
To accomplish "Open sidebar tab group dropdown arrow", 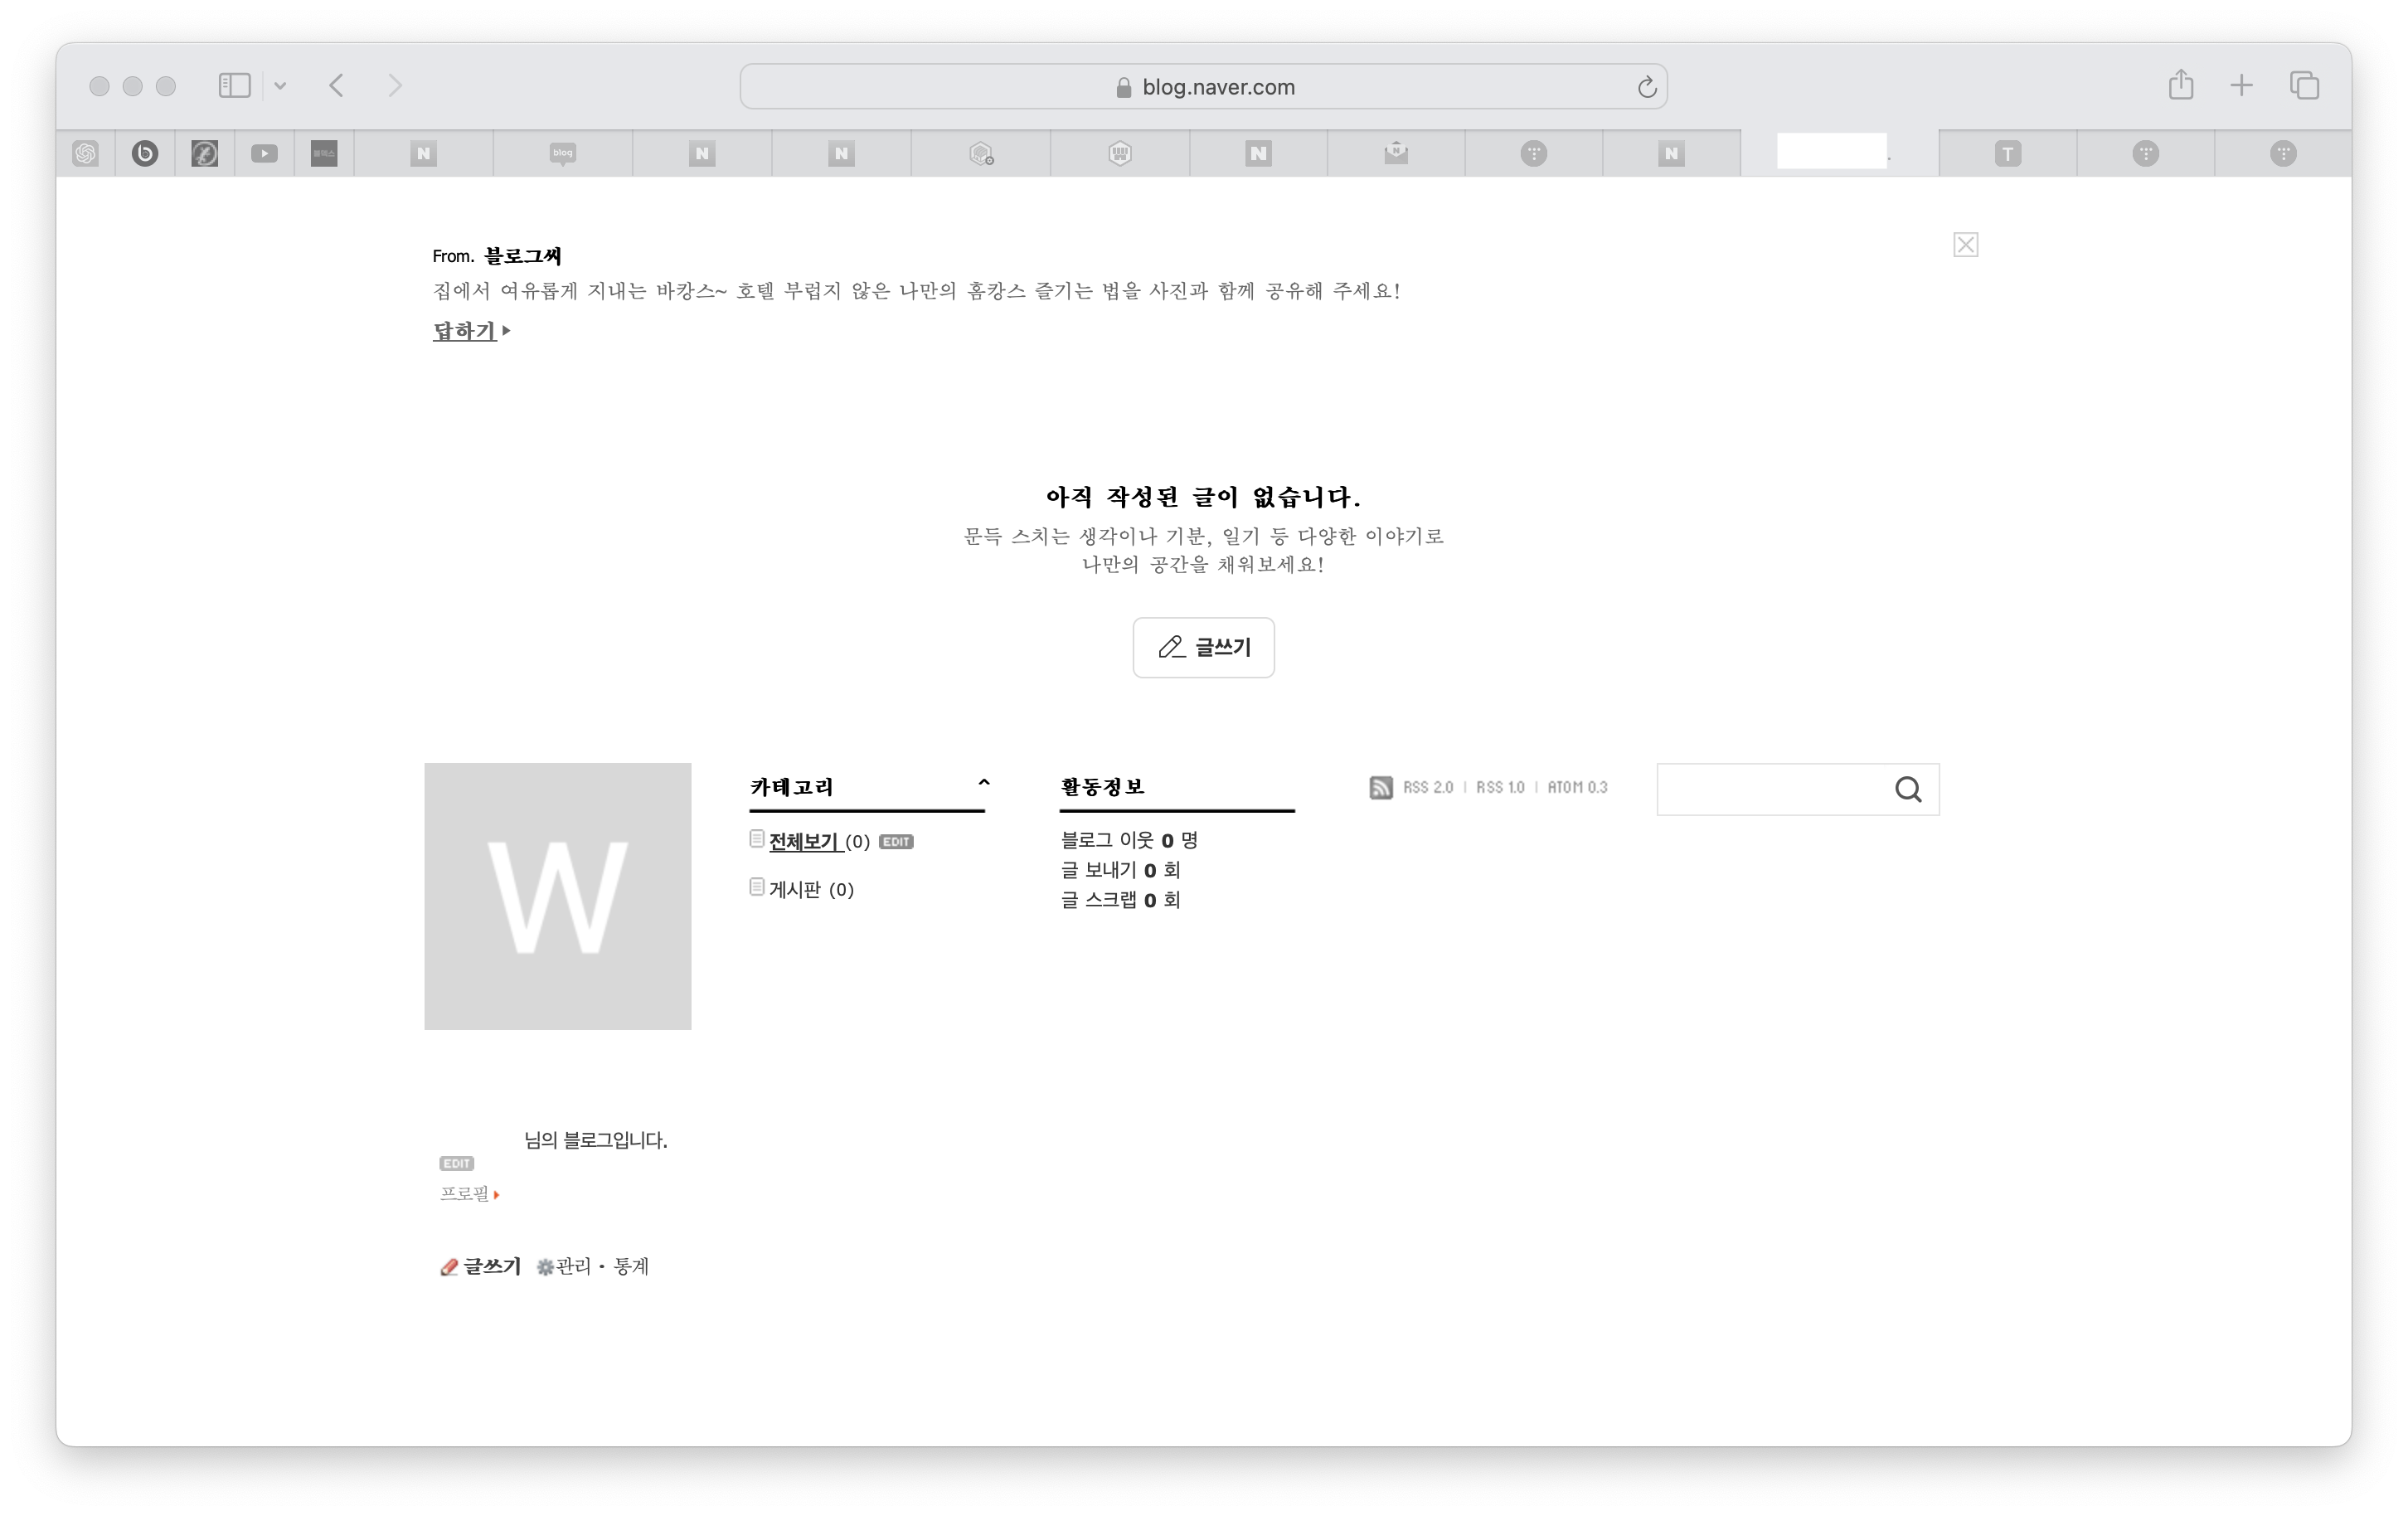I will point(281,86).
